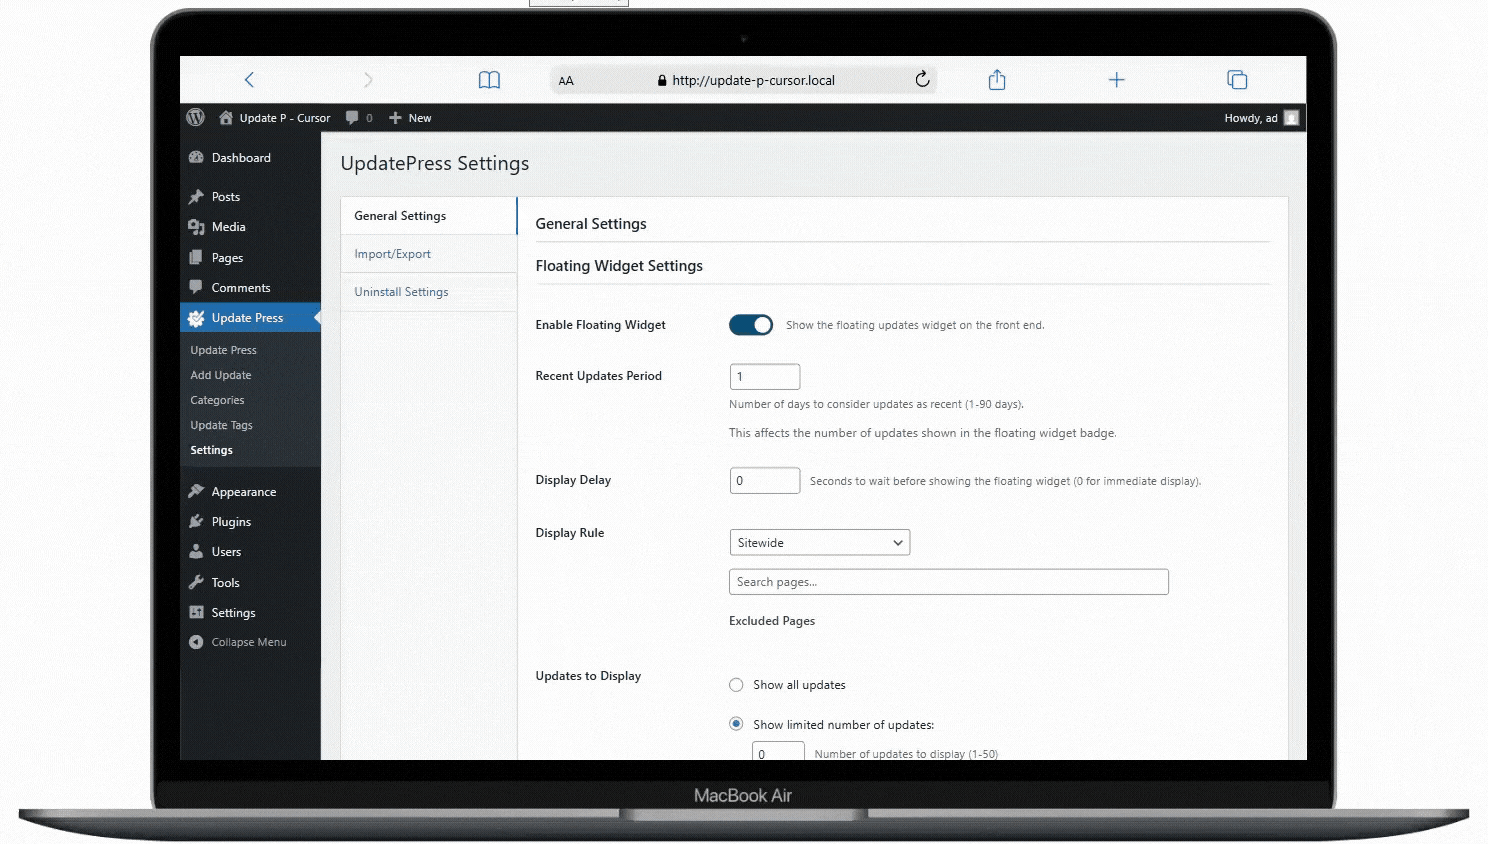The width and height of the screenshot is (1488, 844).
Task: Go back with the browser back arrow
Action: [x=249, y=80]
